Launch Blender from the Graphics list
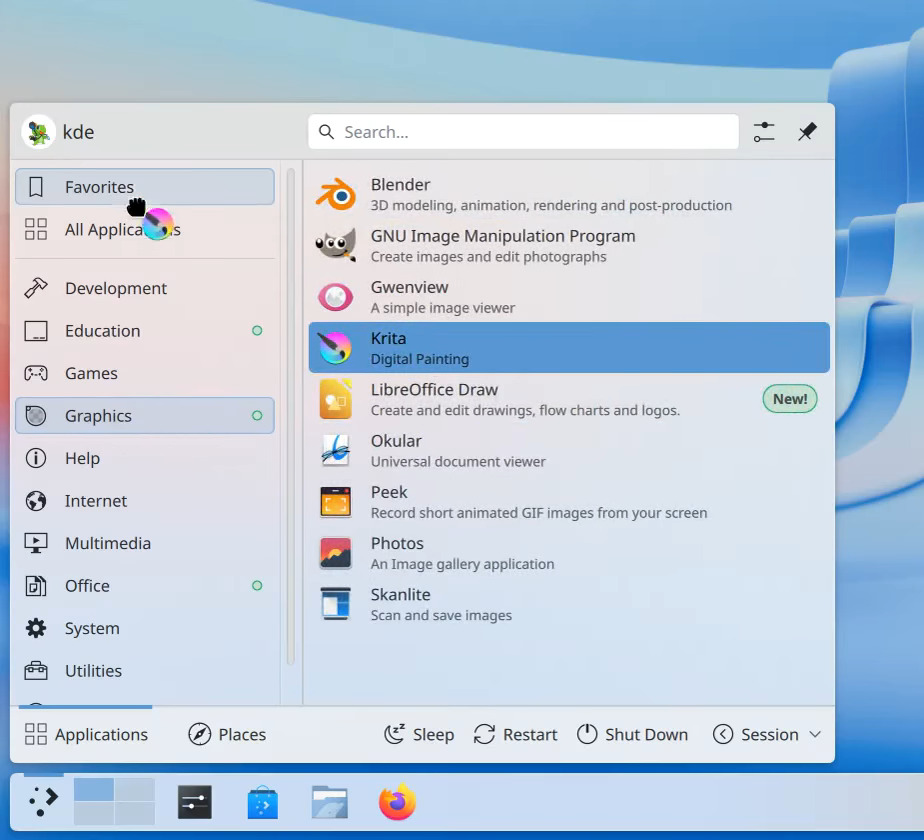The image size is (924, 840). (x=569, y=194)
